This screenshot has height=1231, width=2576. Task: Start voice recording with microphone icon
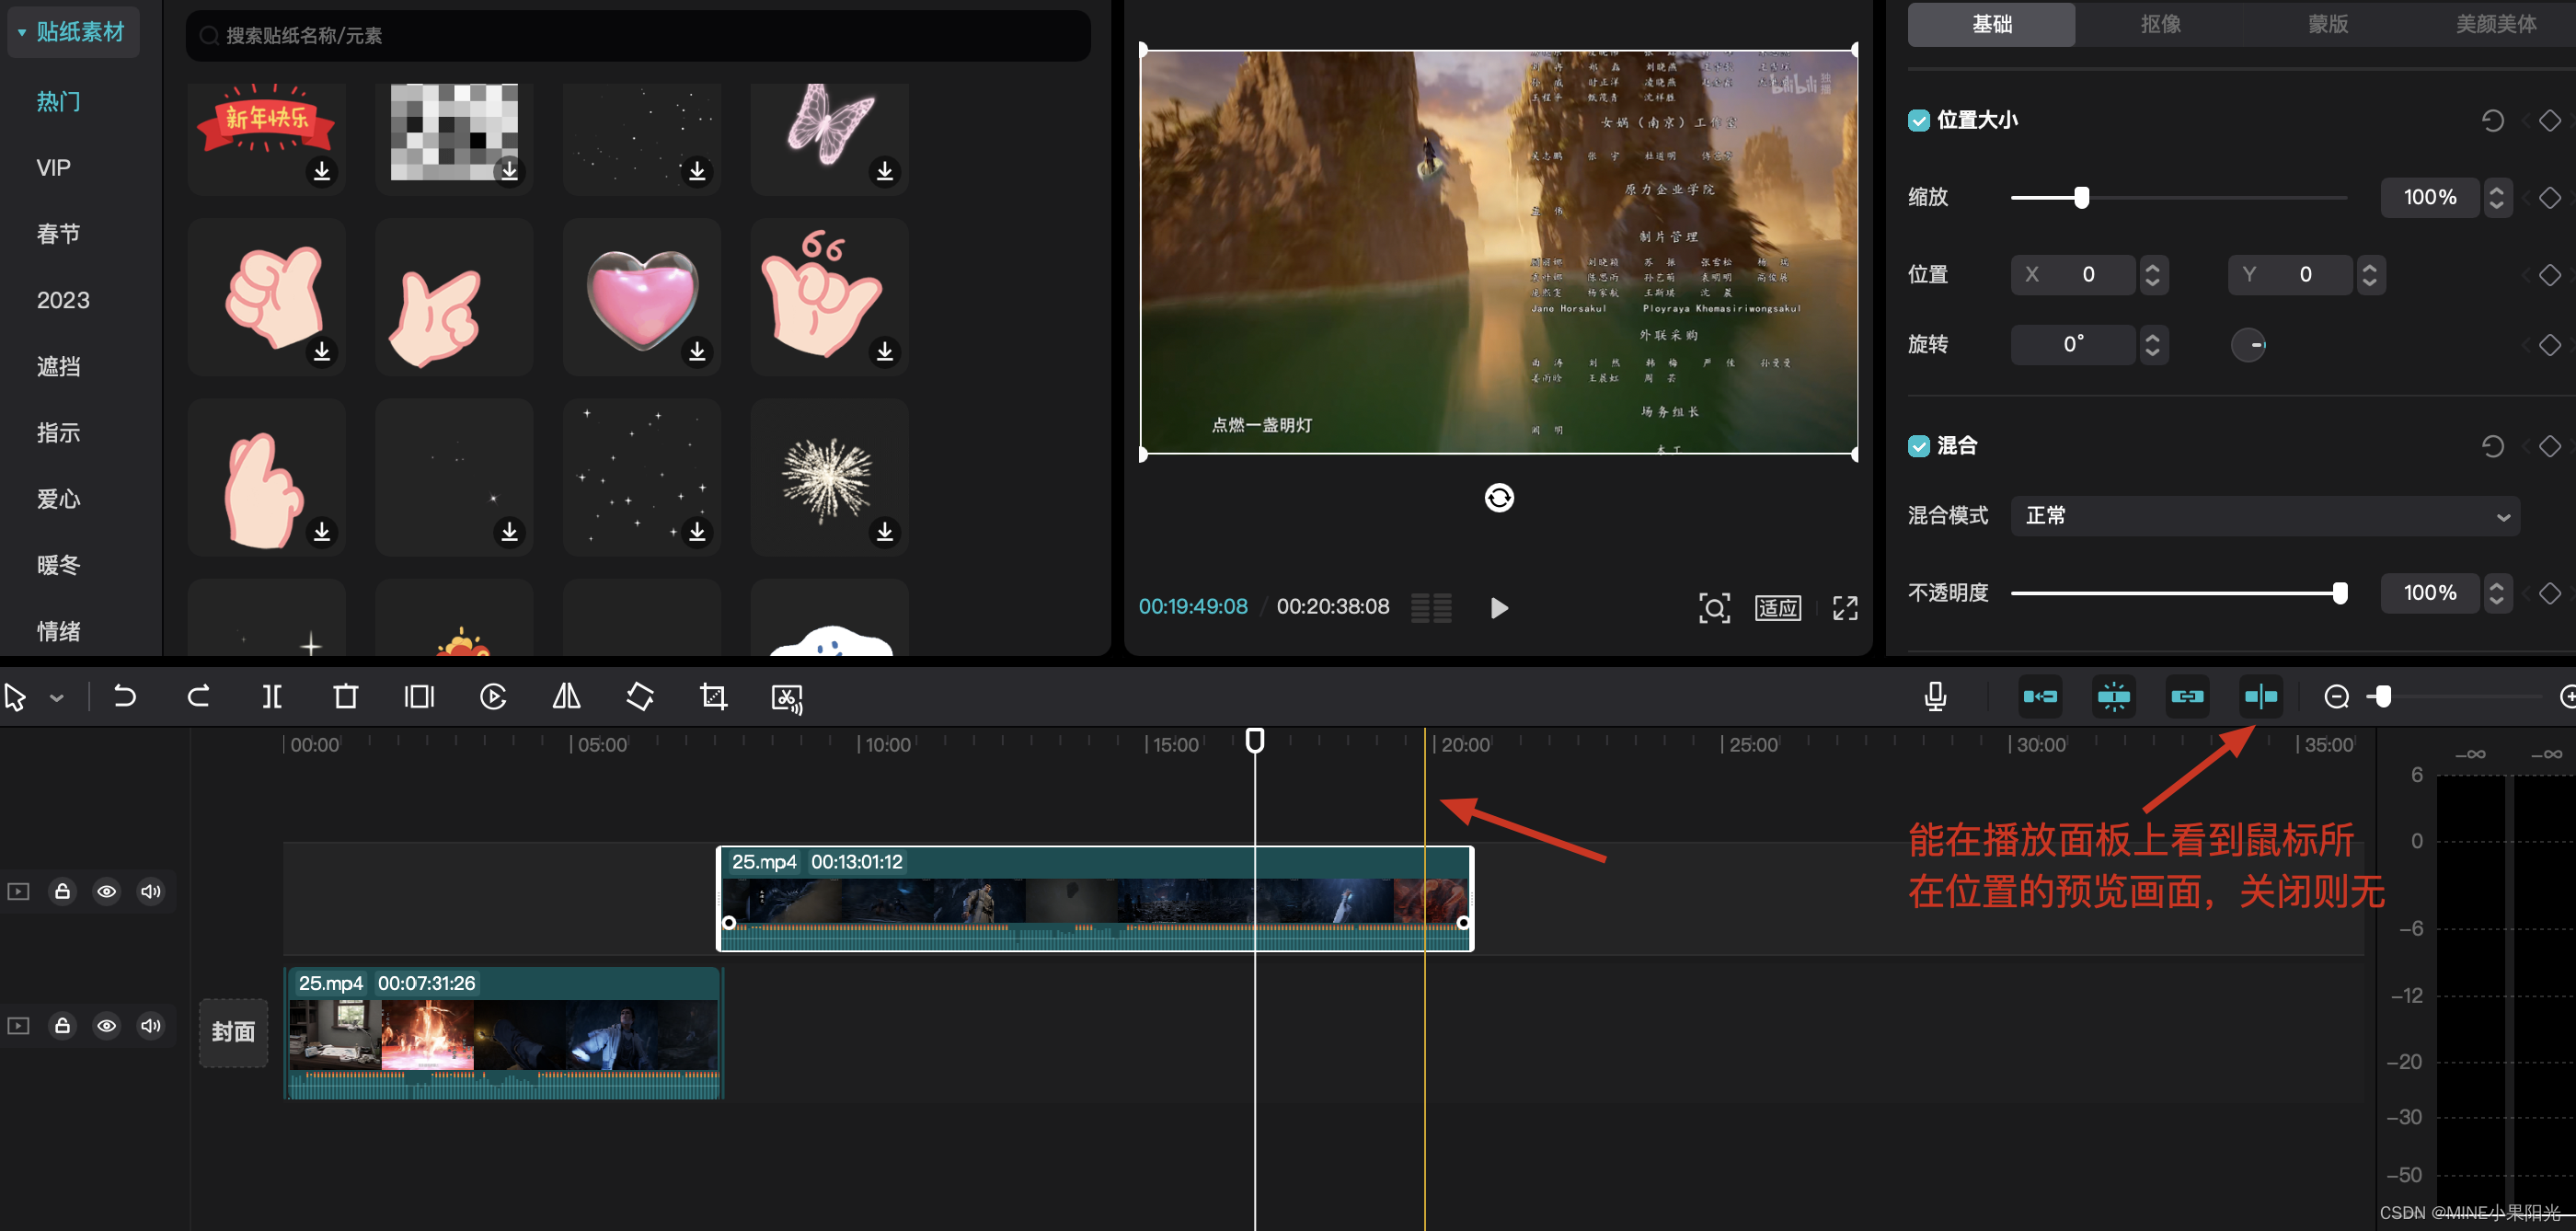(x=1935, y=696)
